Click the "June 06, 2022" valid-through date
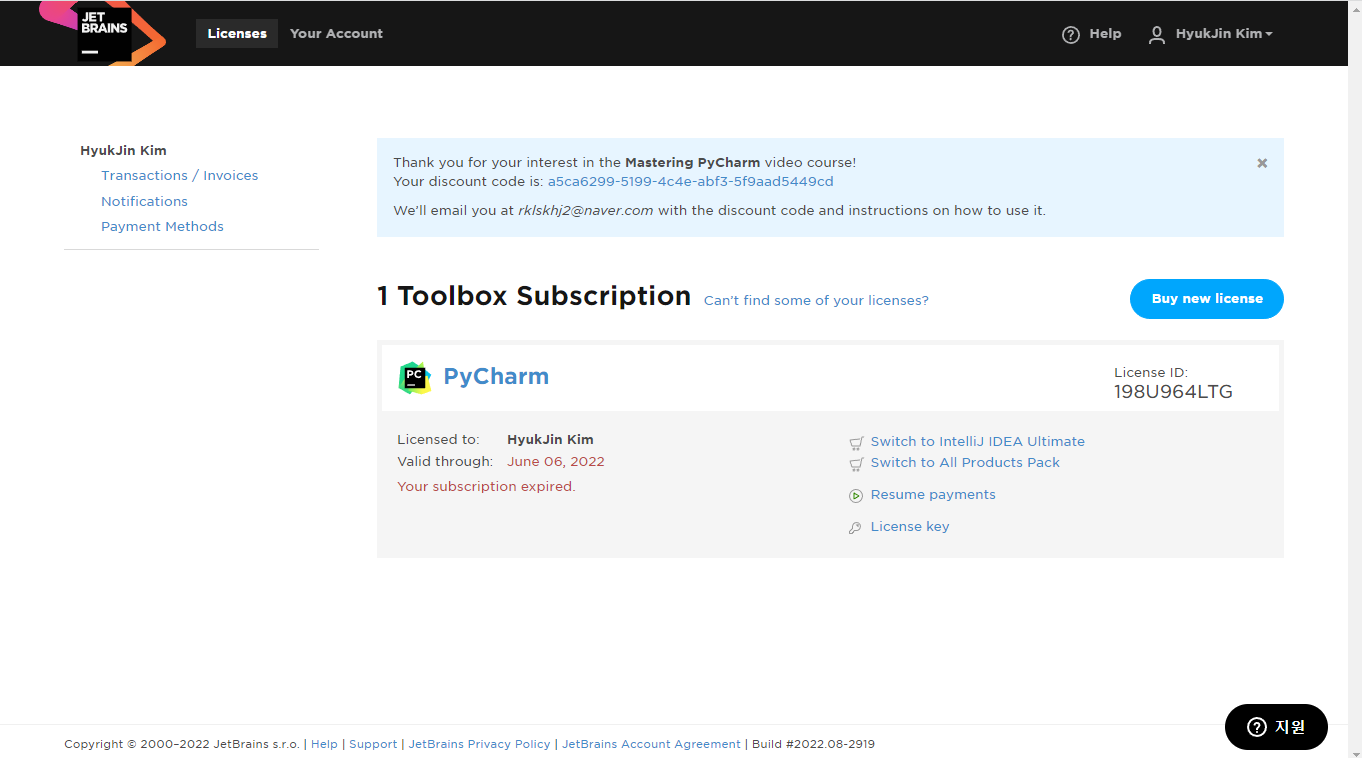The height and width of the screenshot is (758, 1362). tap(556, 462)
